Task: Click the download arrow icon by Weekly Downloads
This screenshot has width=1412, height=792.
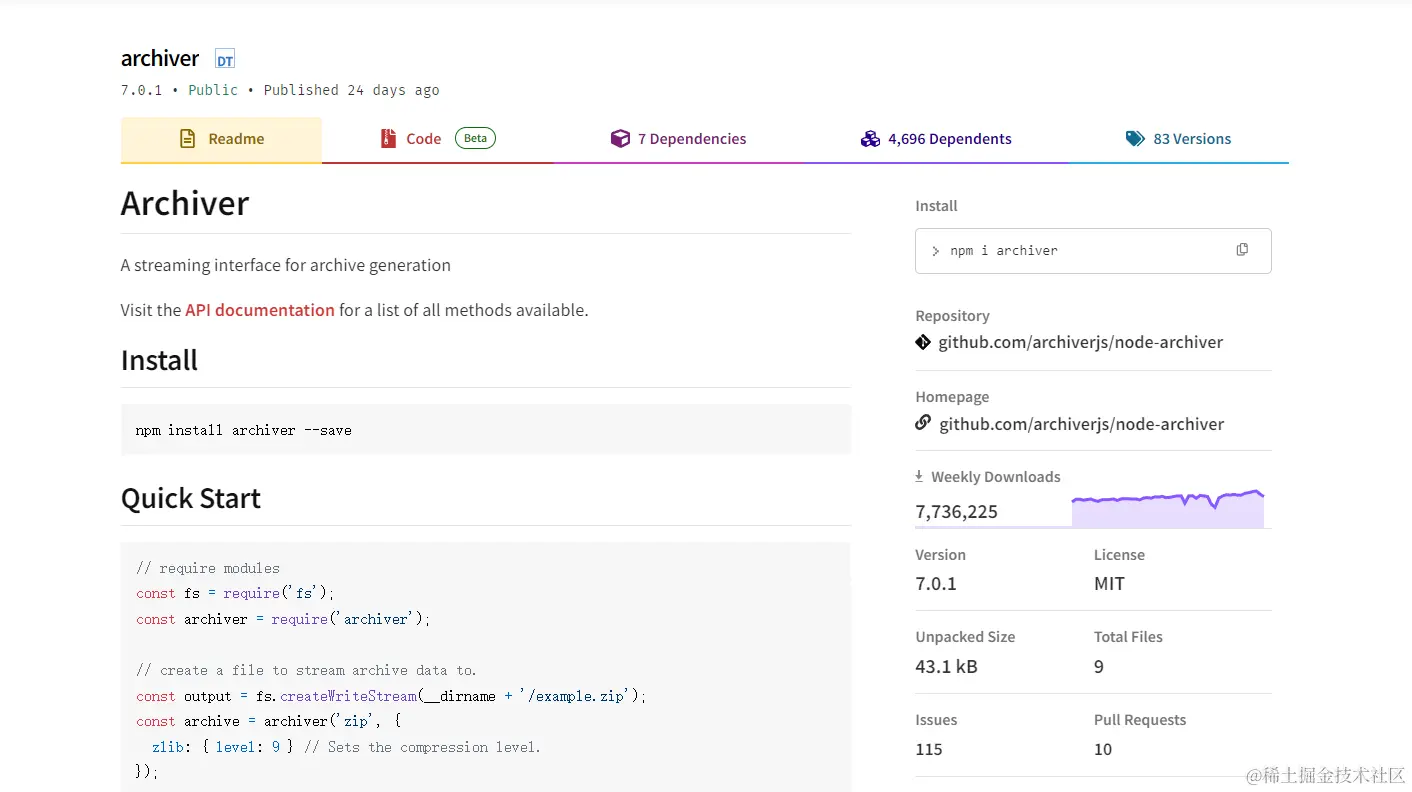Action: coord(919,477)
